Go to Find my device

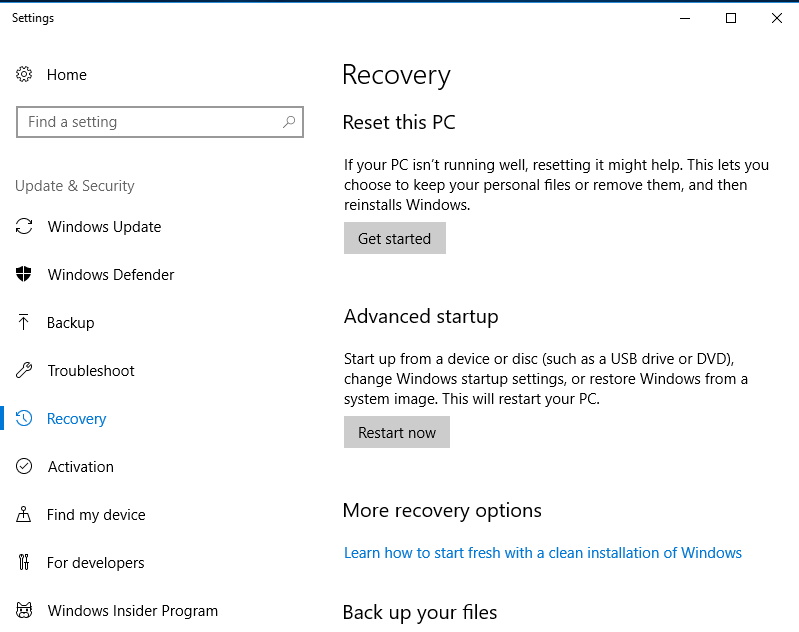96,515
